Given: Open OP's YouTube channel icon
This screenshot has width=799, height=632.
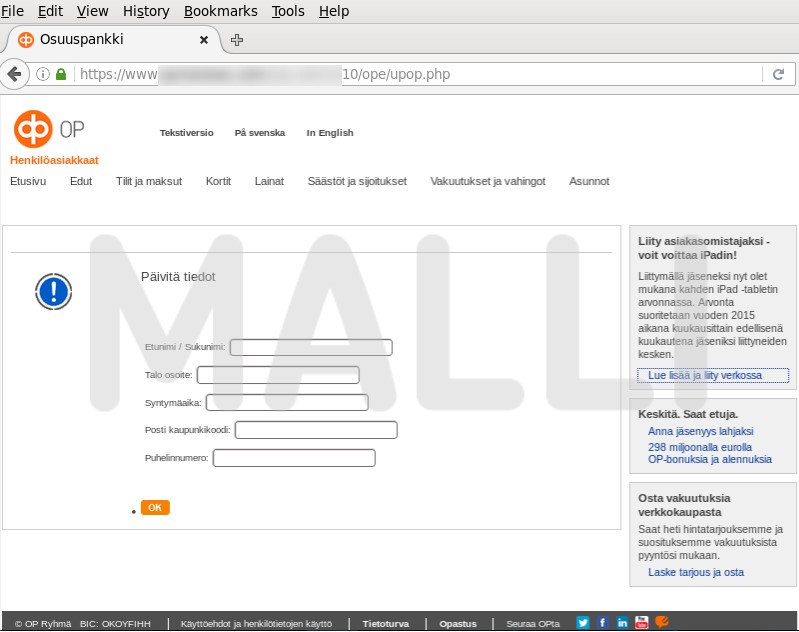Looking at the screenshot, I should pyautogui.click(x=642, y=623).
